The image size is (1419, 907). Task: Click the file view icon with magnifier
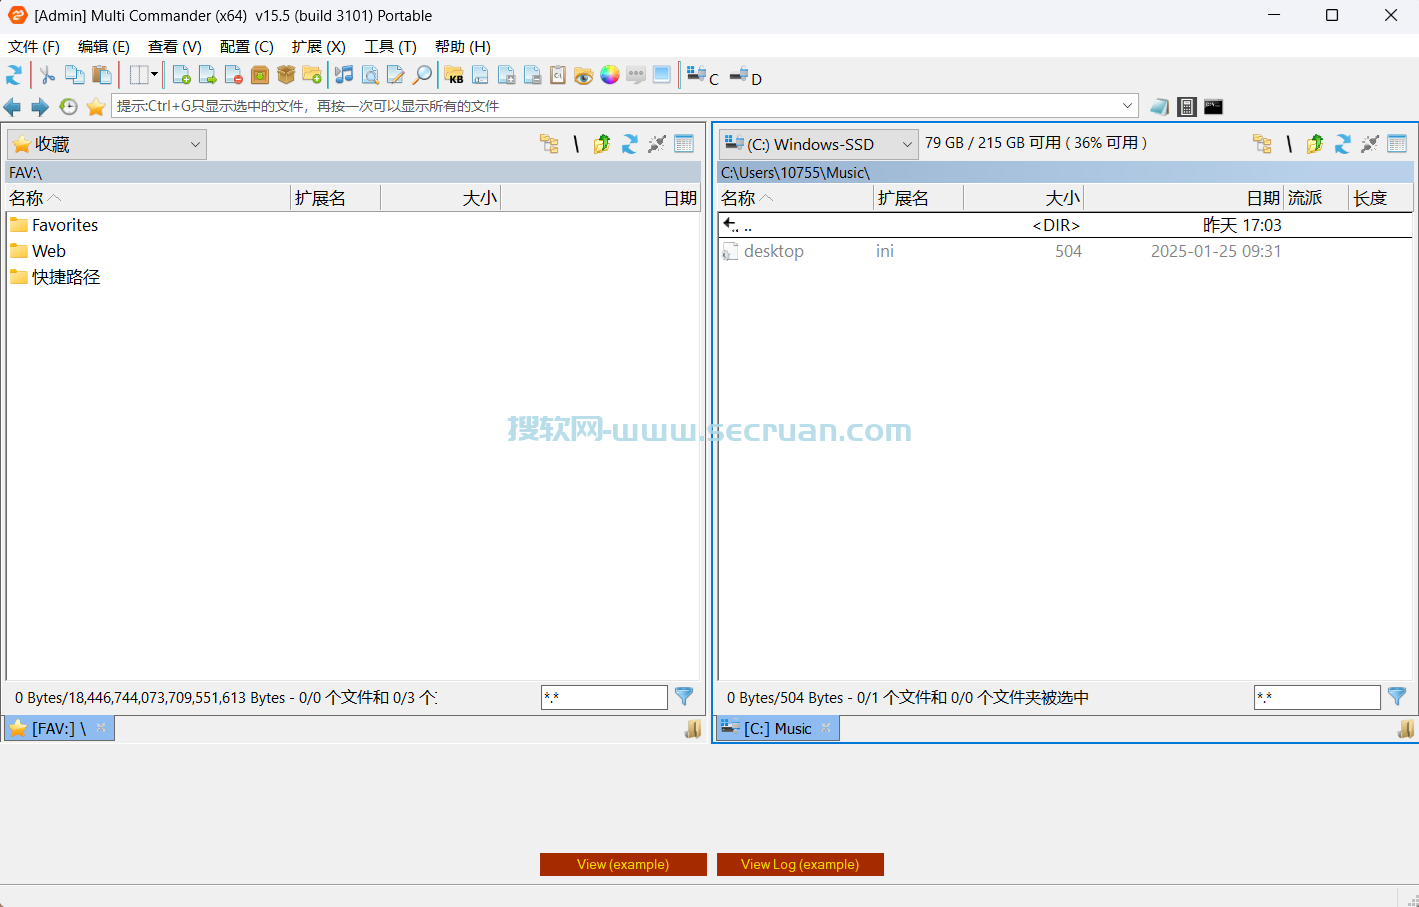[370, 75]
